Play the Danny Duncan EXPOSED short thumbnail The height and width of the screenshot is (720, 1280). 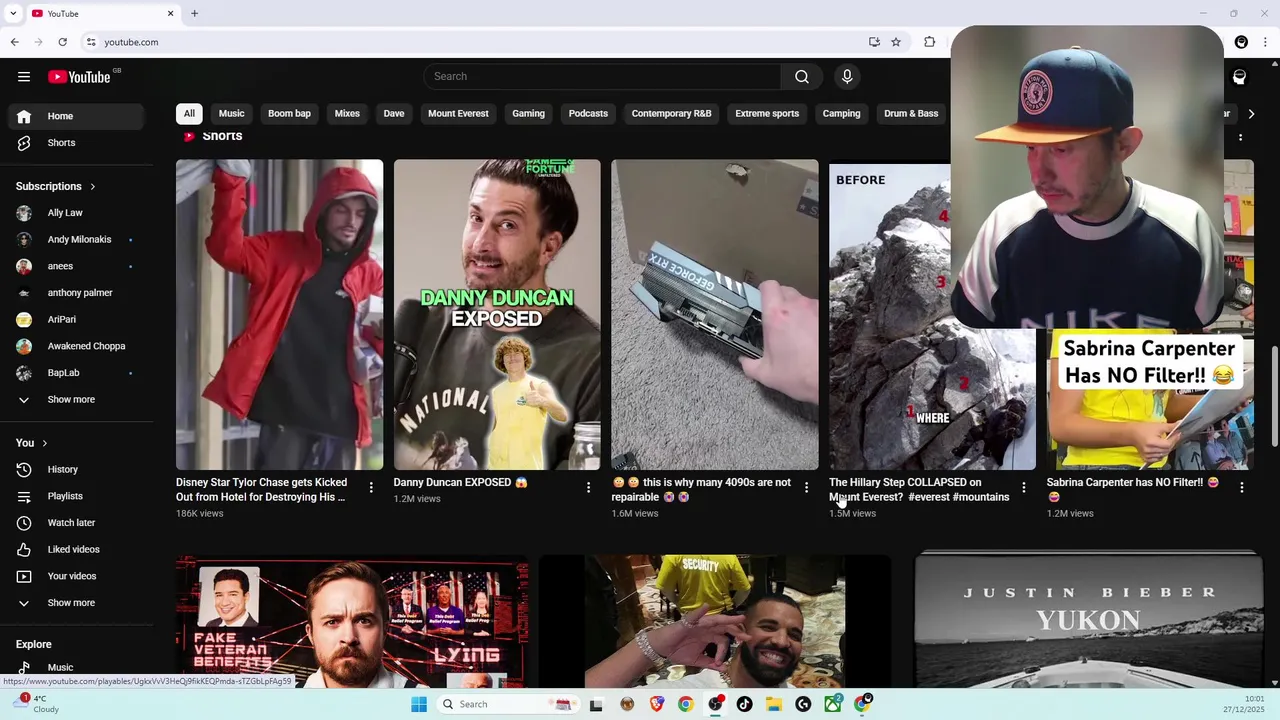497,314
